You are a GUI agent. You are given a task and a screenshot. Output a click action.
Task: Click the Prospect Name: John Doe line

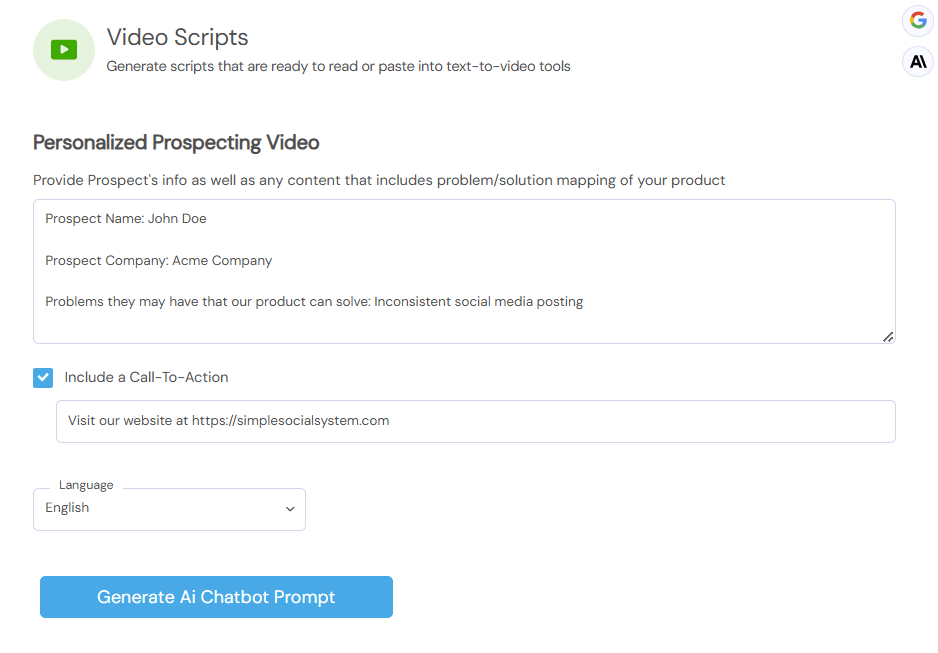(126, 219)
